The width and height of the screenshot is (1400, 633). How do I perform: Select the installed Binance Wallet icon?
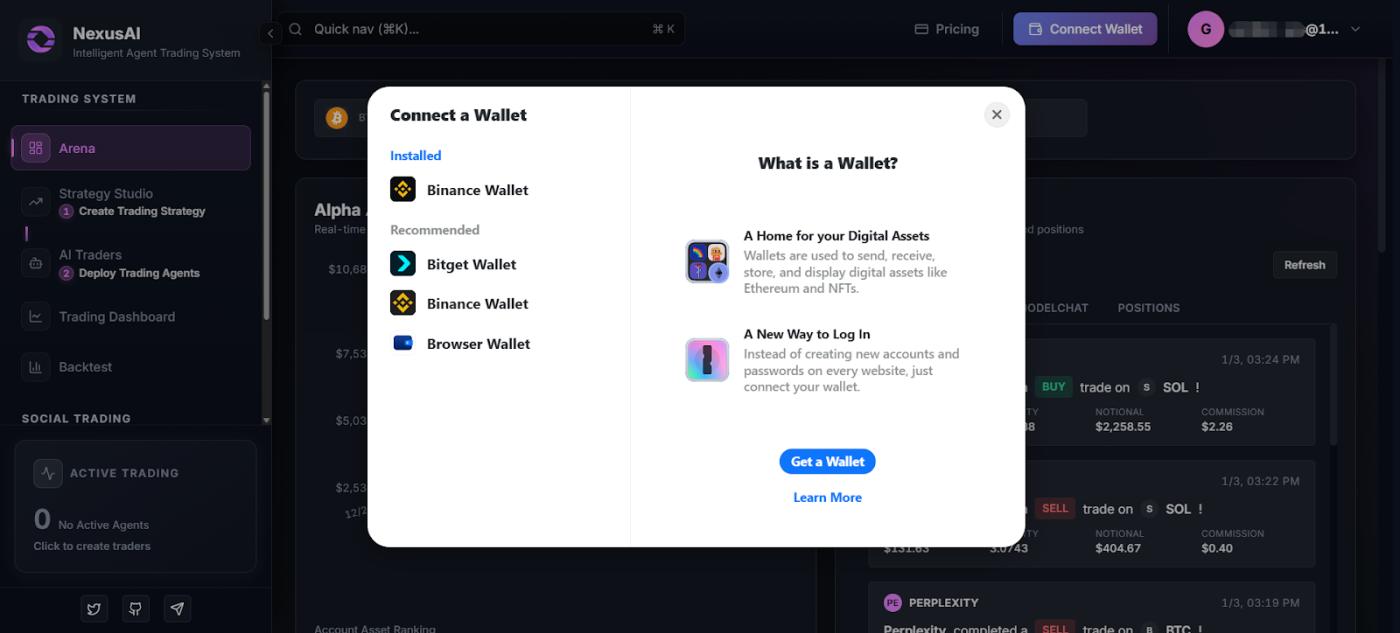(x=403, y=190)
